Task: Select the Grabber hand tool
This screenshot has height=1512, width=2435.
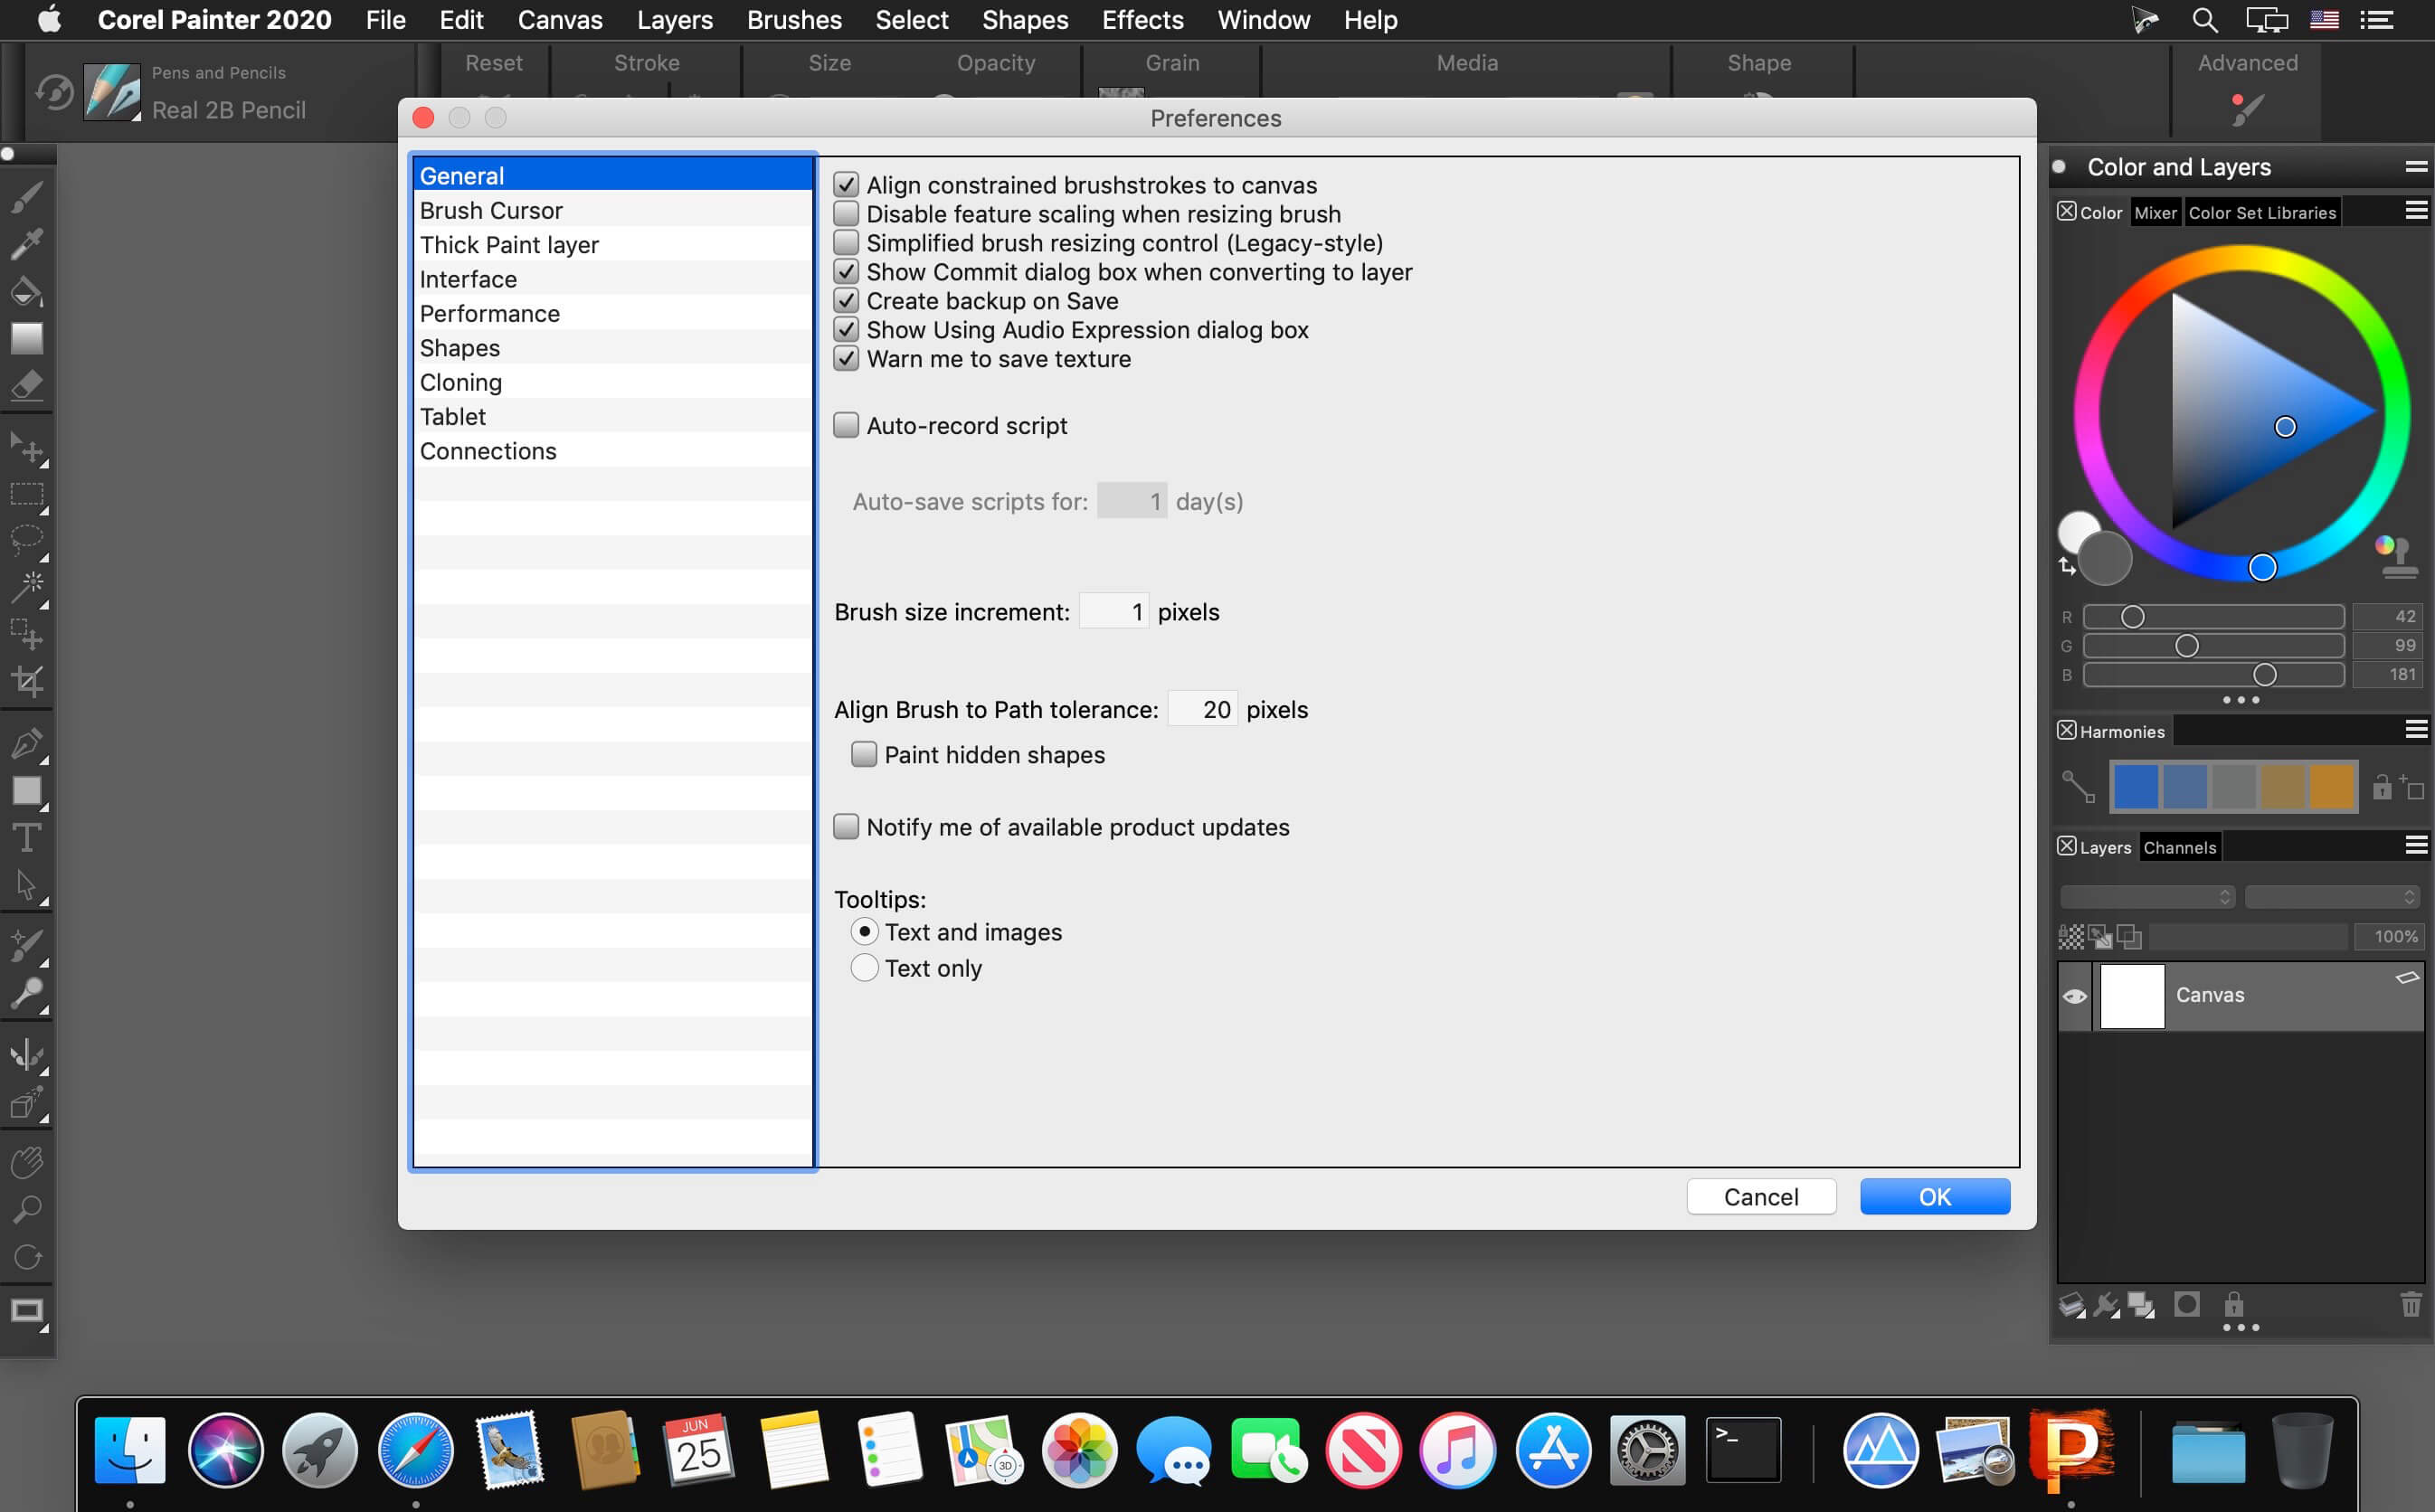Action: point(27,1163)
